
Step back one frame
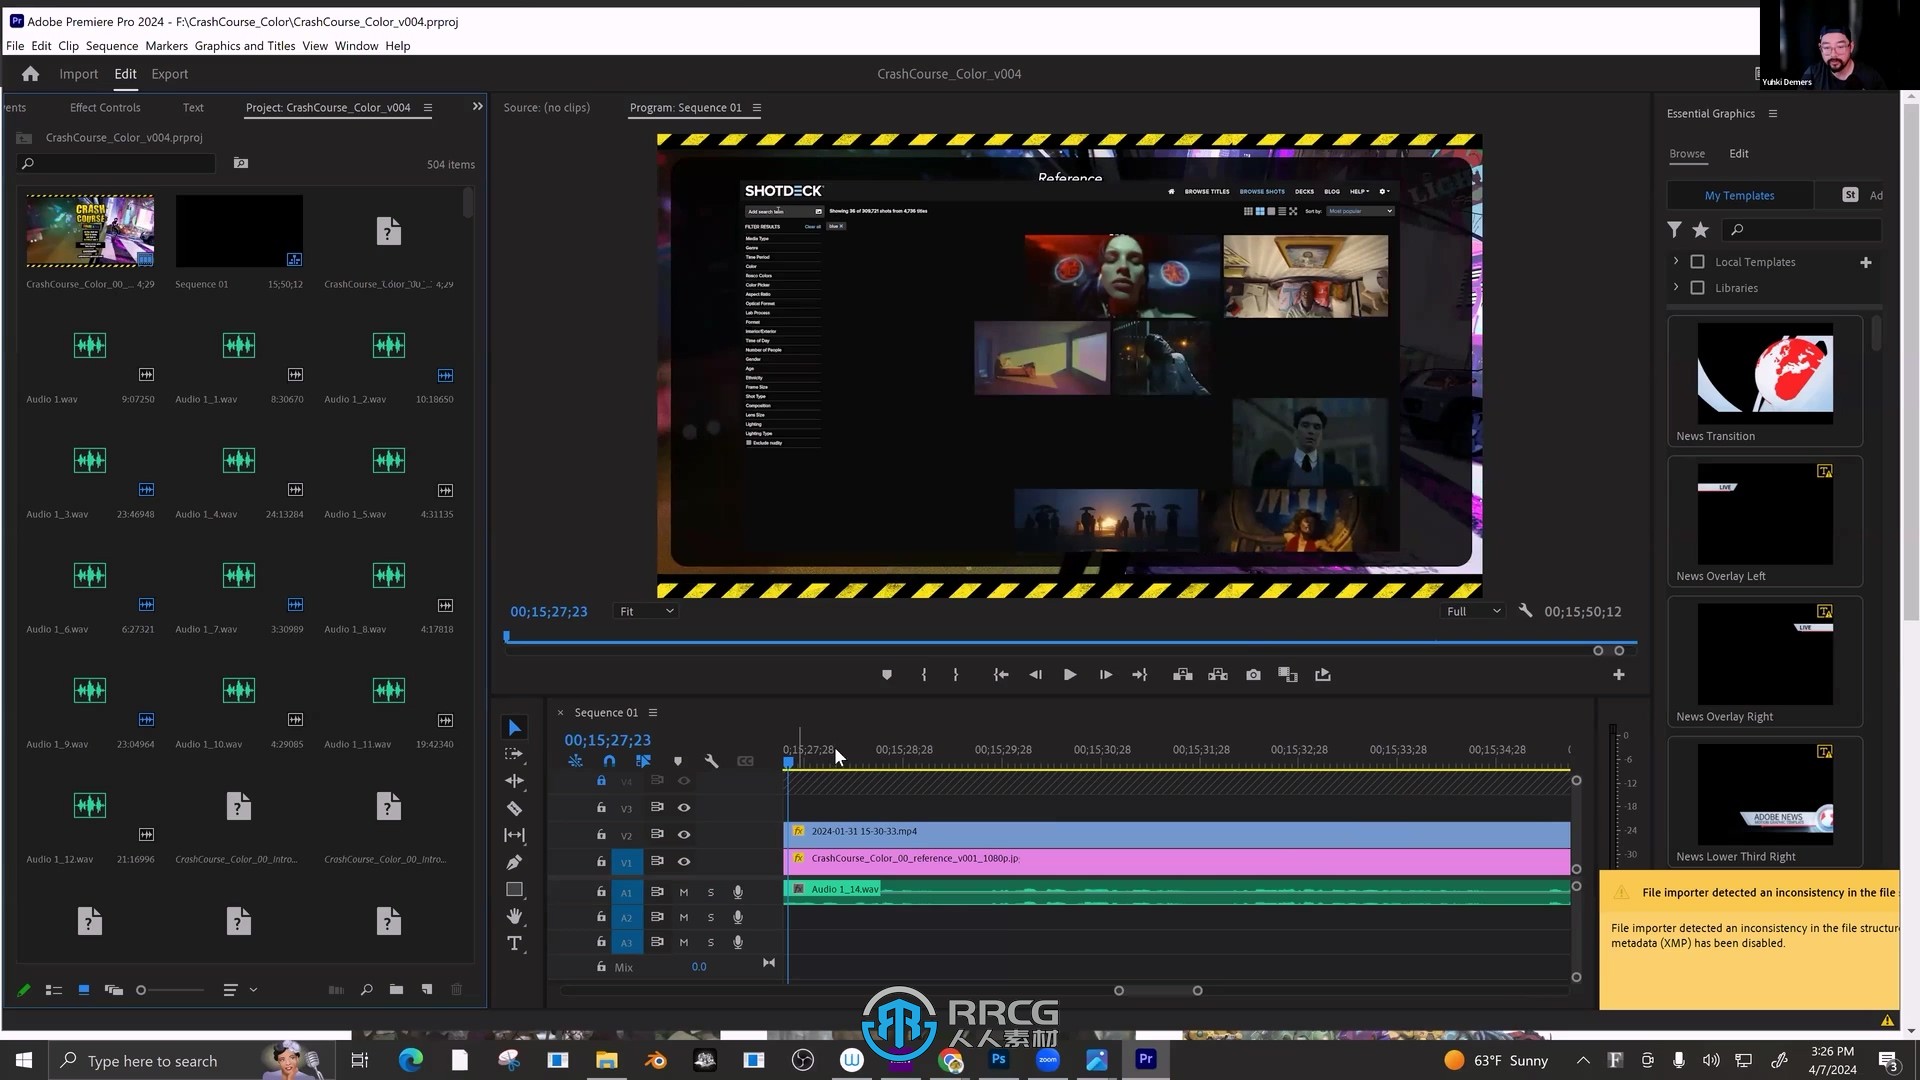pos(1035,675)
